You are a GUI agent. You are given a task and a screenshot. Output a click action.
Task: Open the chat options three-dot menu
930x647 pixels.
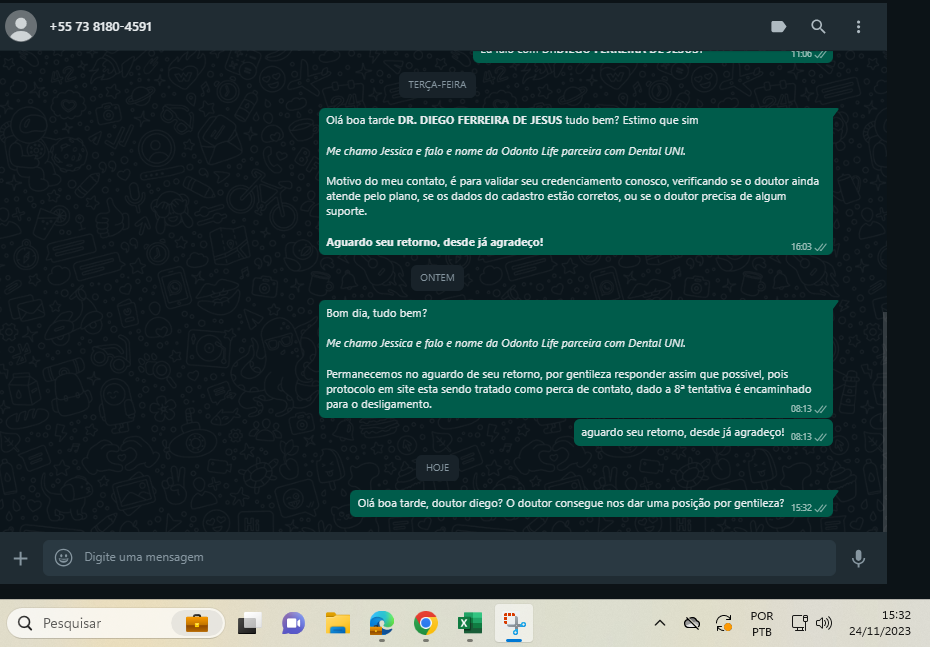[858, 27]
